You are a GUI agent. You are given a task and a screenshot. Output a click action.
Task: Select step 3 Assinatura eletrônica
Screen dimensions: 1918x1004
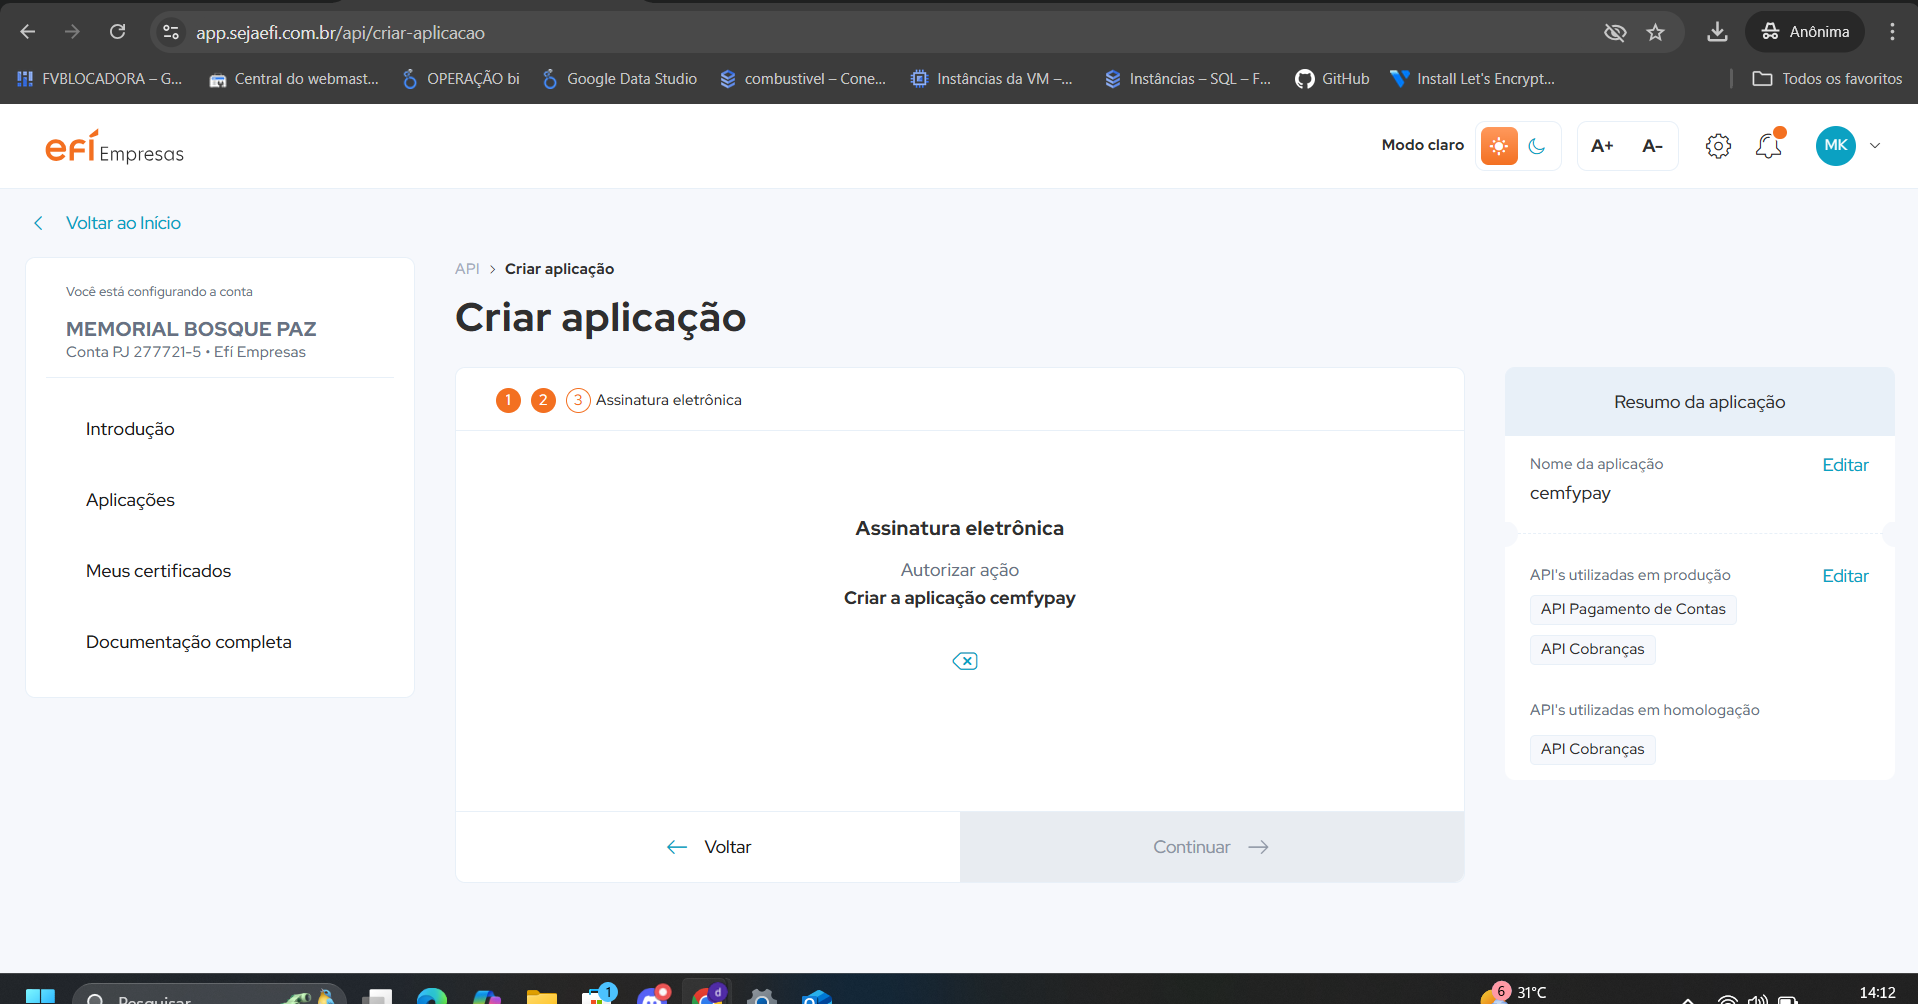click(x=654, y=400)
